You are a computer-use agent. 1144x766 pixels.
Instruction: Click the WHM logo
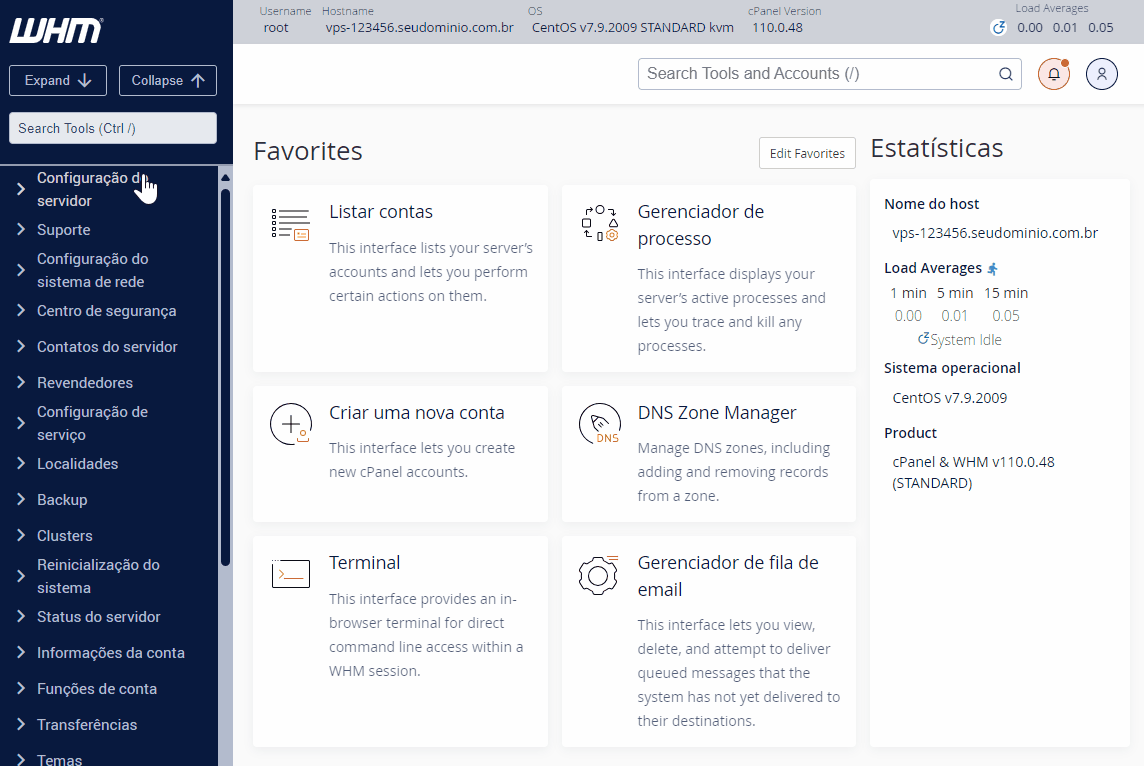[x=56, y=31]
